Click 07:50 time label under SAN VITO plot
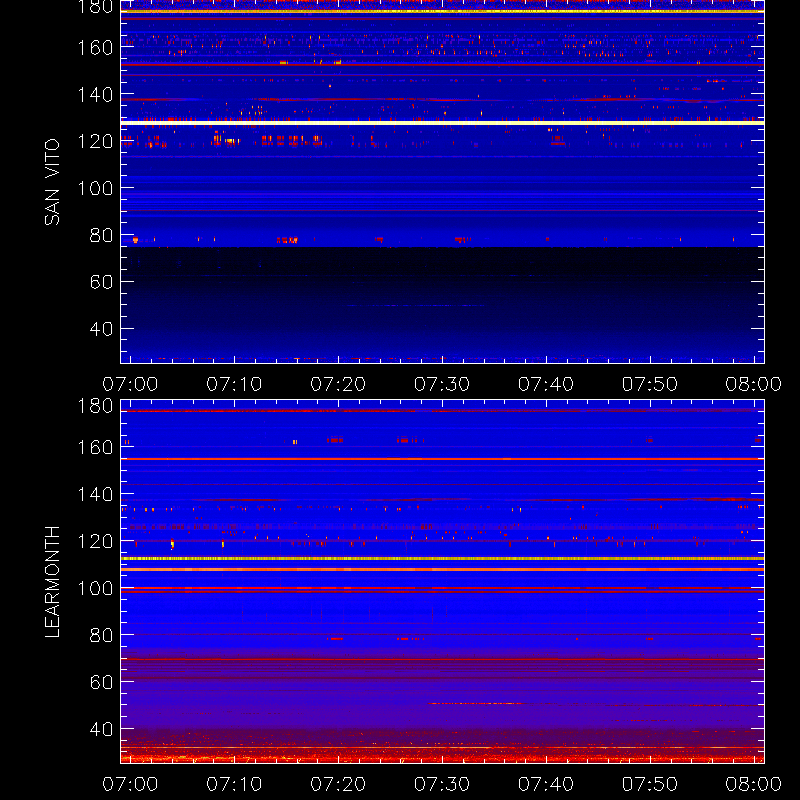This screenshot has width=800, height=800. [650, 384]
